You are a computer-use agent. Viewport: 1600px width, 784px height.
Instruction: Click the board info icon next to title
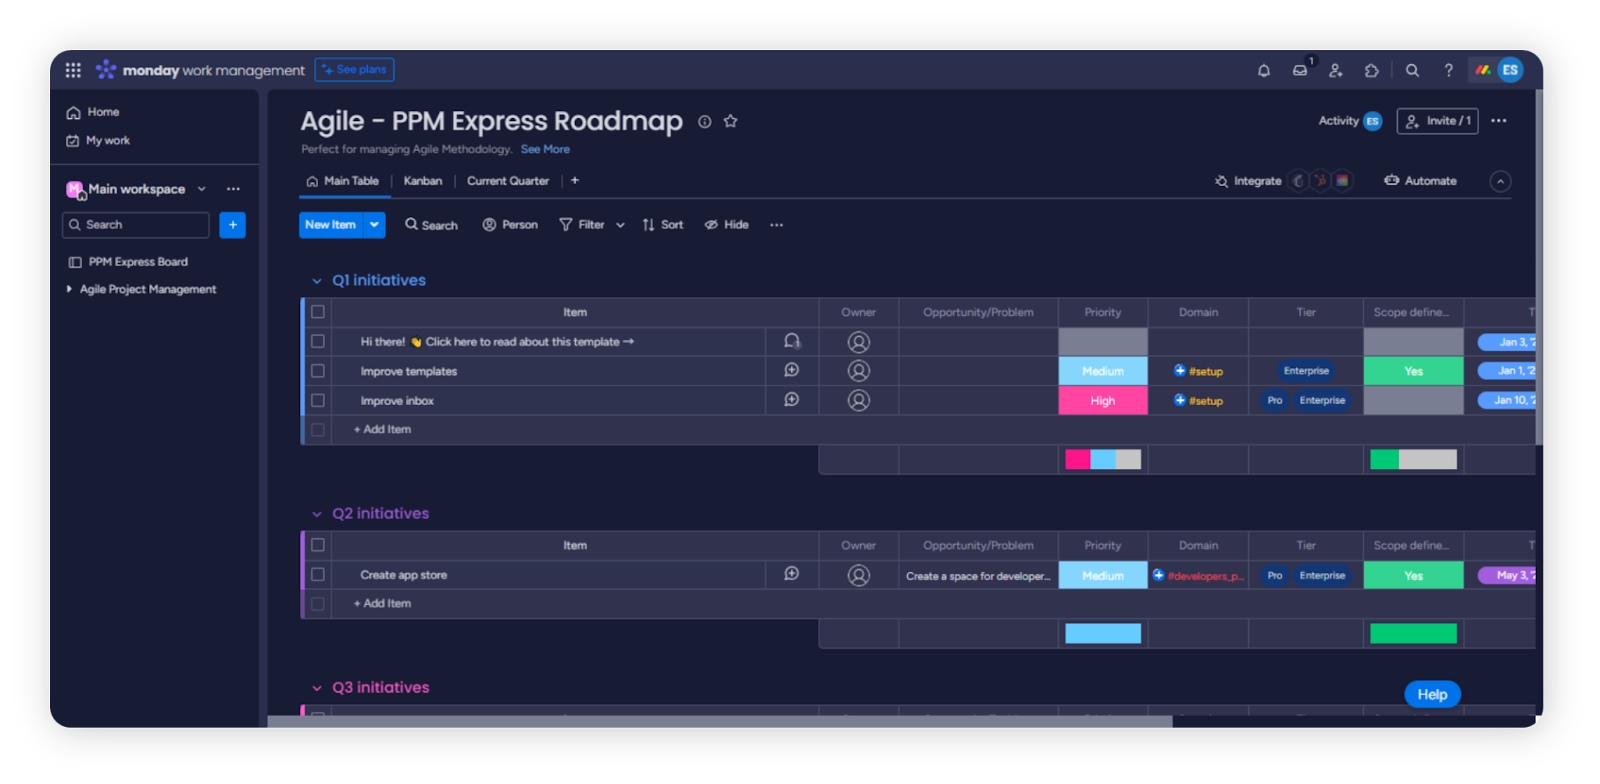coord(705,121)
